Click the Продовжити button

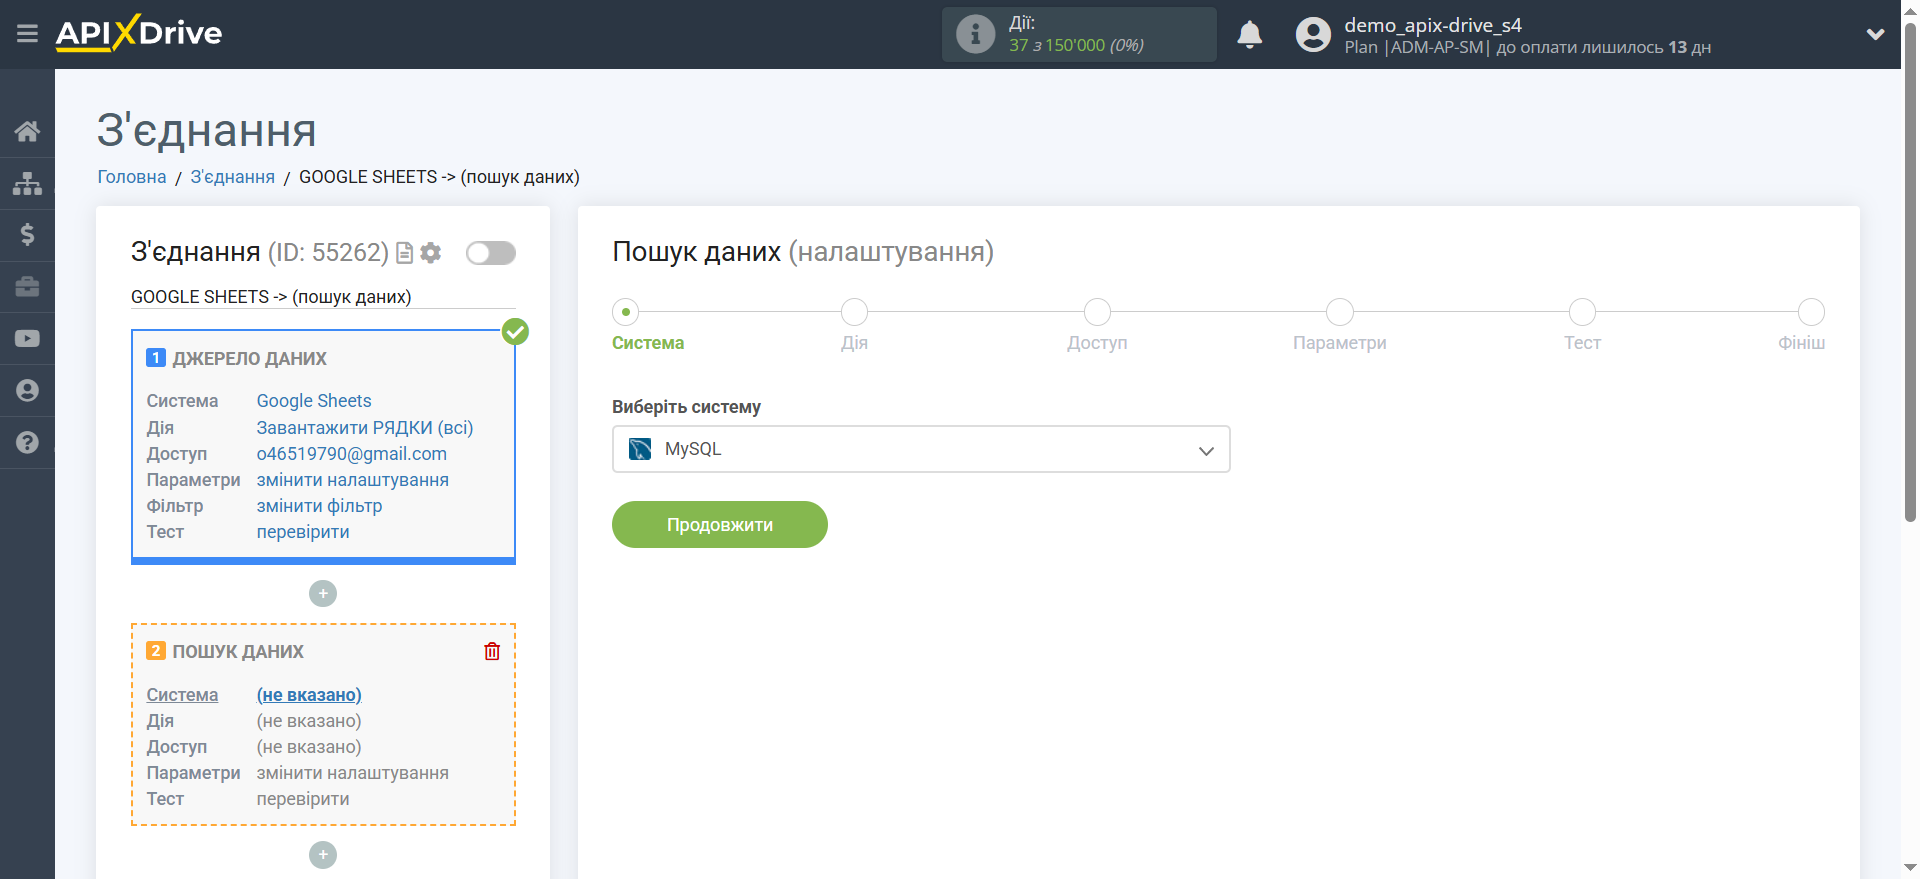tap(720, 525)
